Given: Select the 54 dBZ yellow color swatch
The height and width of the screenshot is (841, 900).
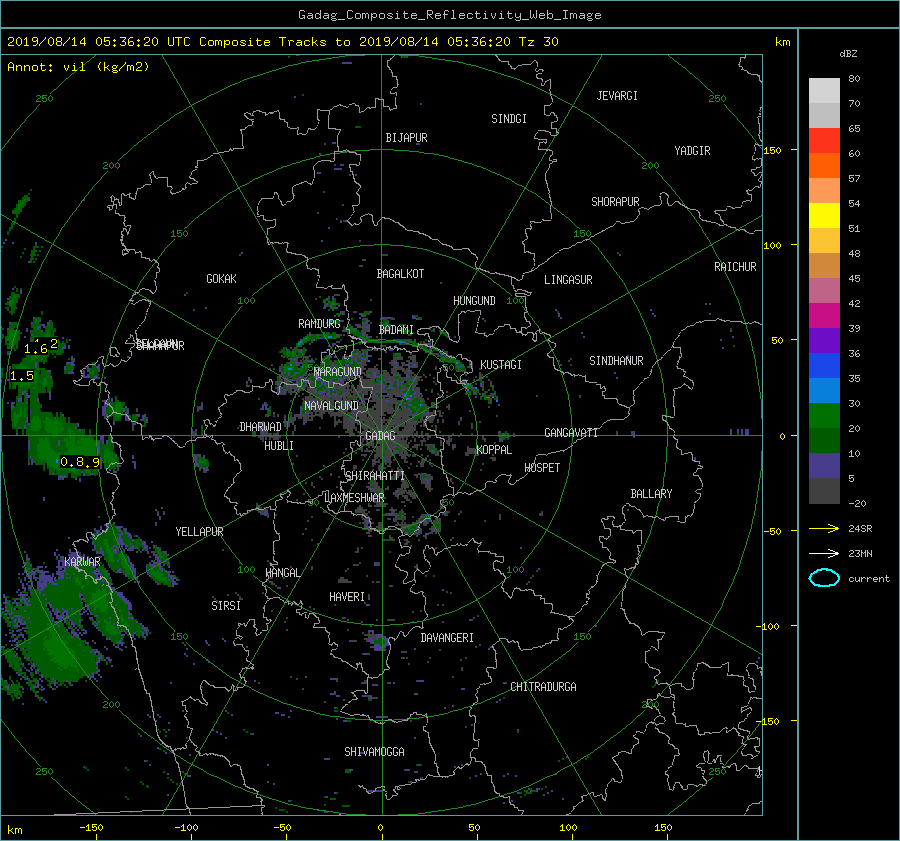Looking at the screenshot, I should (x=824, y=215).
